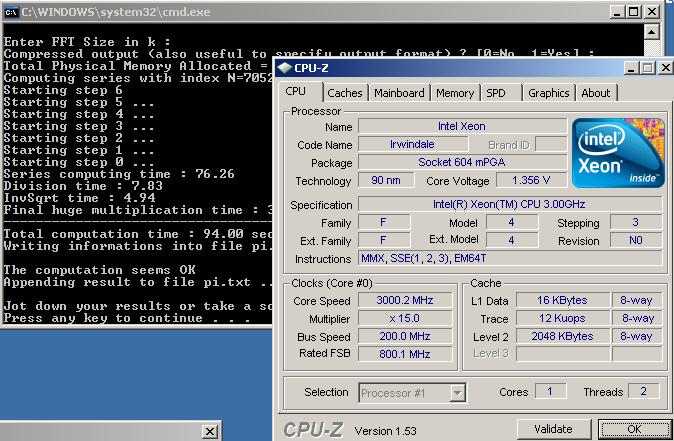This screenshot has height=441, width=674.
Task: Click the Rated FSB value '800.1 MHz'
Action: [x=405, y=354]
